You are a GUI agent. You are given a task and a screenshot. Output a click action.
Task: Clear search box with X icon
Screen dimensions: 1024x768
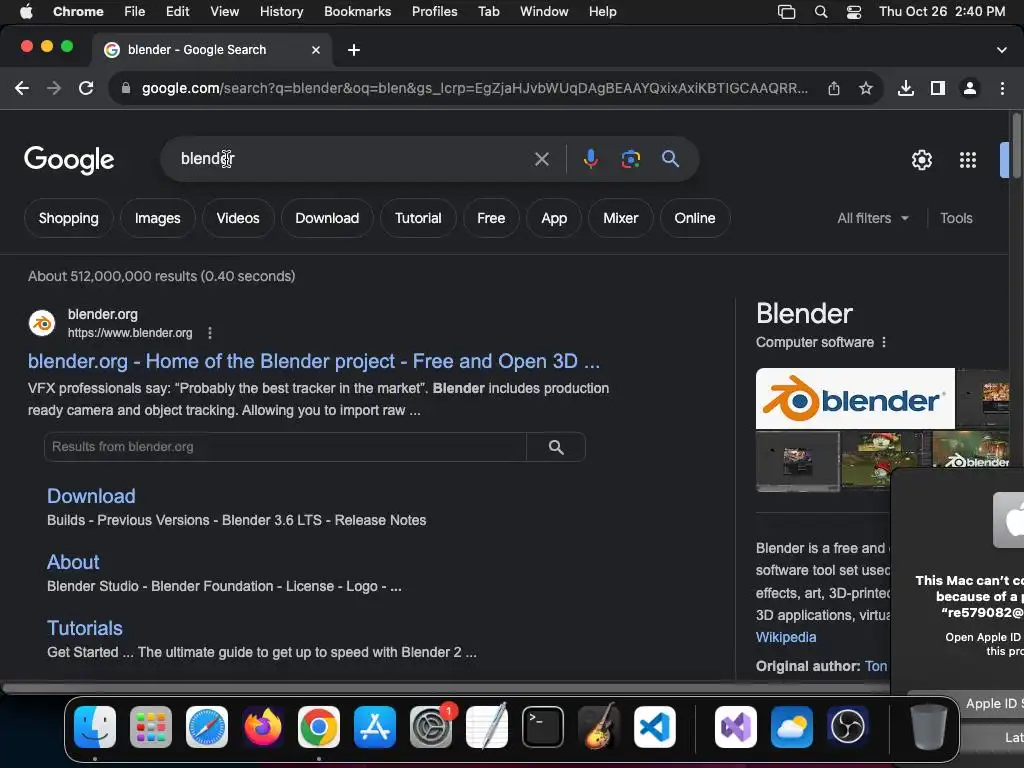point(541,159)
